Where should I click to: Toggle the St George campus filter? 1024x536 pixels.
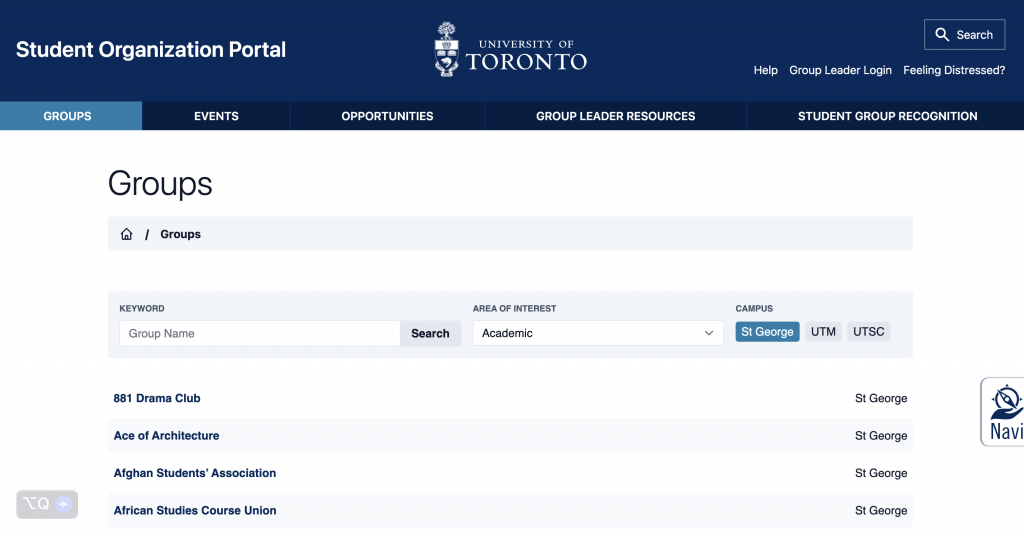767,332
